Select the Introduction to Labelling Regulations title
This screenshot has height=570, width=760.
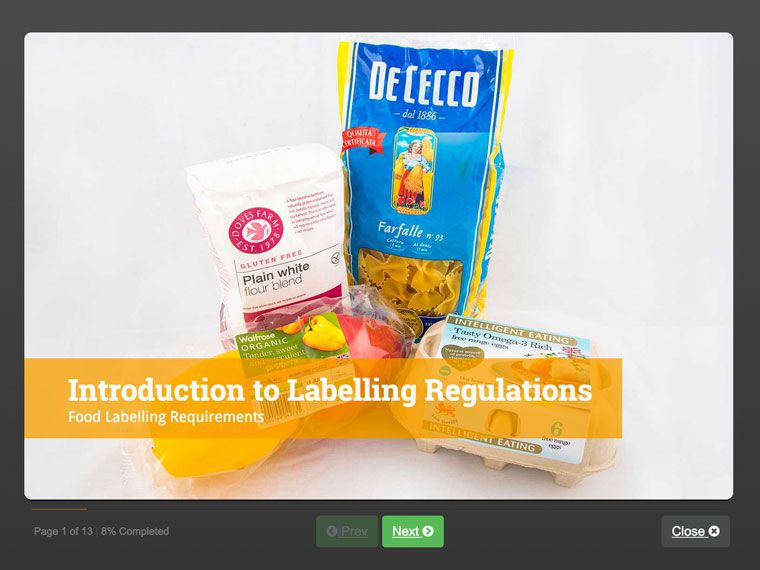point(330,390)
